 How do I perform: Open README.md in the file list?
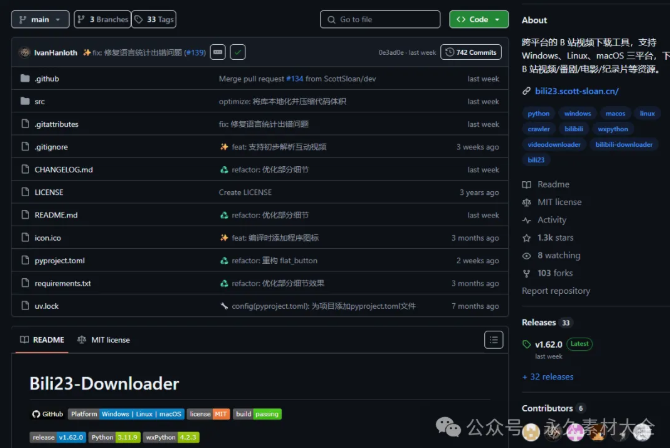coord(56,215)
